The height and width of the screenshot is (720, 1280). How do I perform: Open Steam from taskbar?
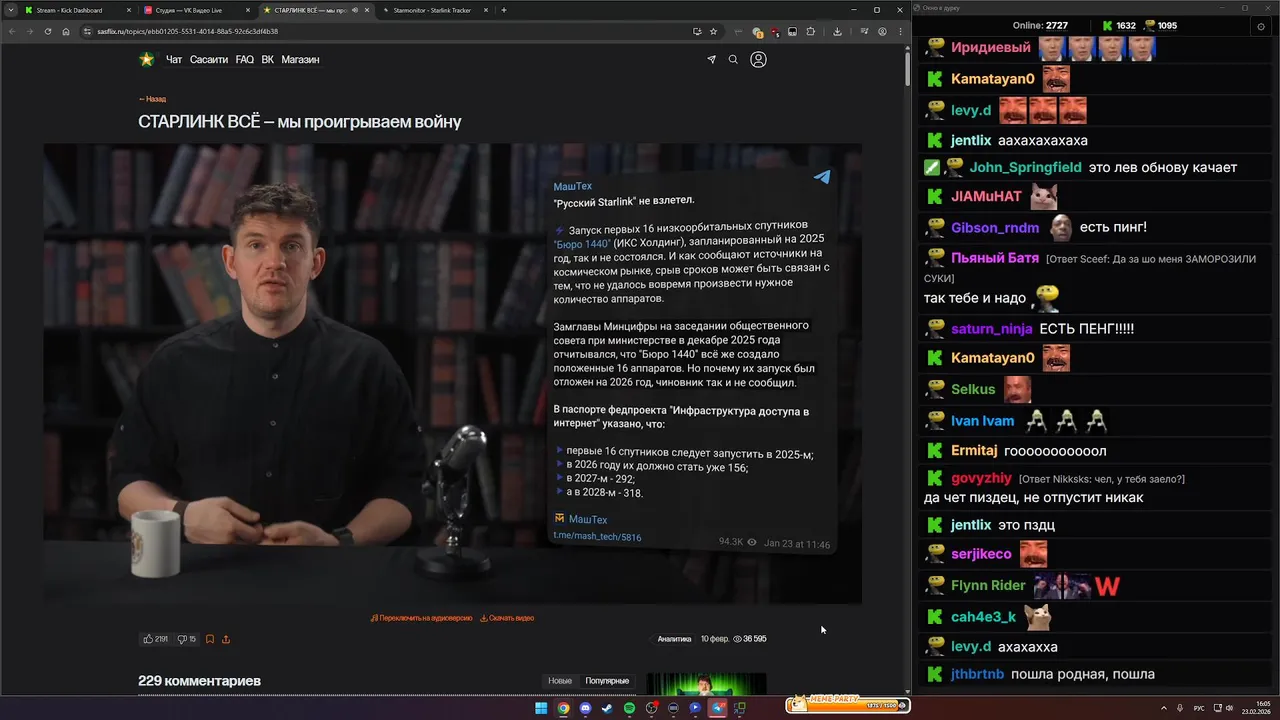(x=607, y=708)
